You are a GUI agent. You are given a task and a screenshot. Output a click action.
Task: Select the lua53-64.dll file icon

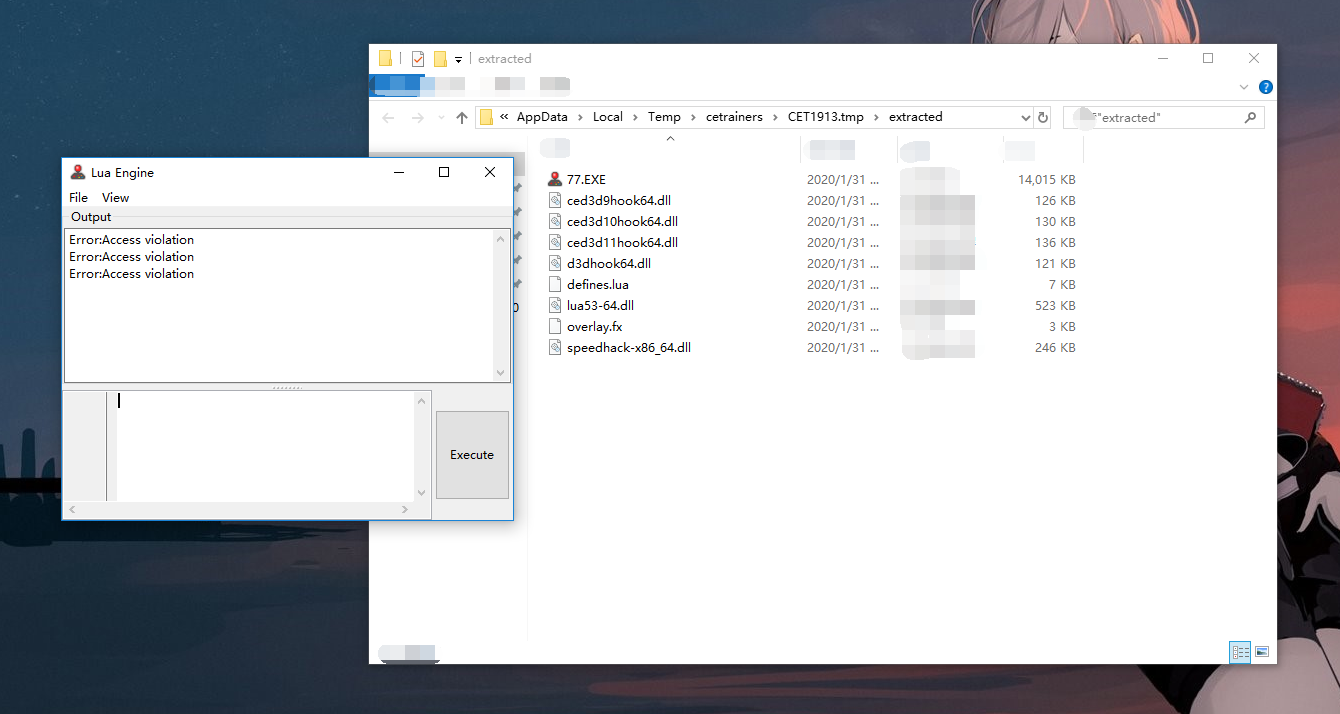pos(556,305)
